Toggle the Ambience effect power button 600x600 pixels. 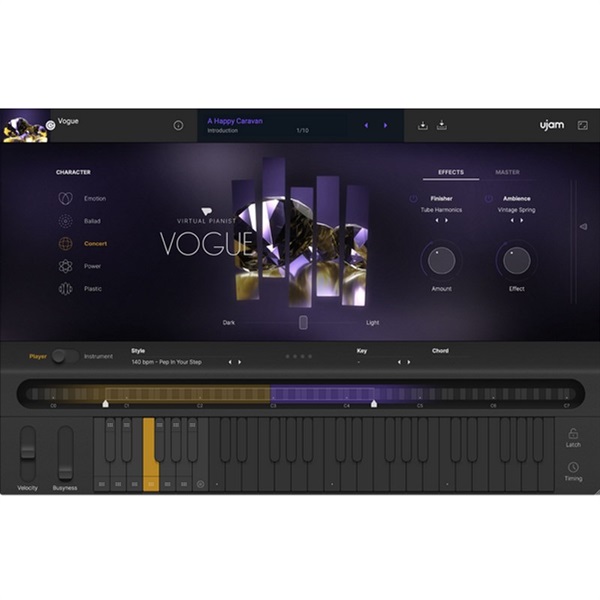[489, 199]
